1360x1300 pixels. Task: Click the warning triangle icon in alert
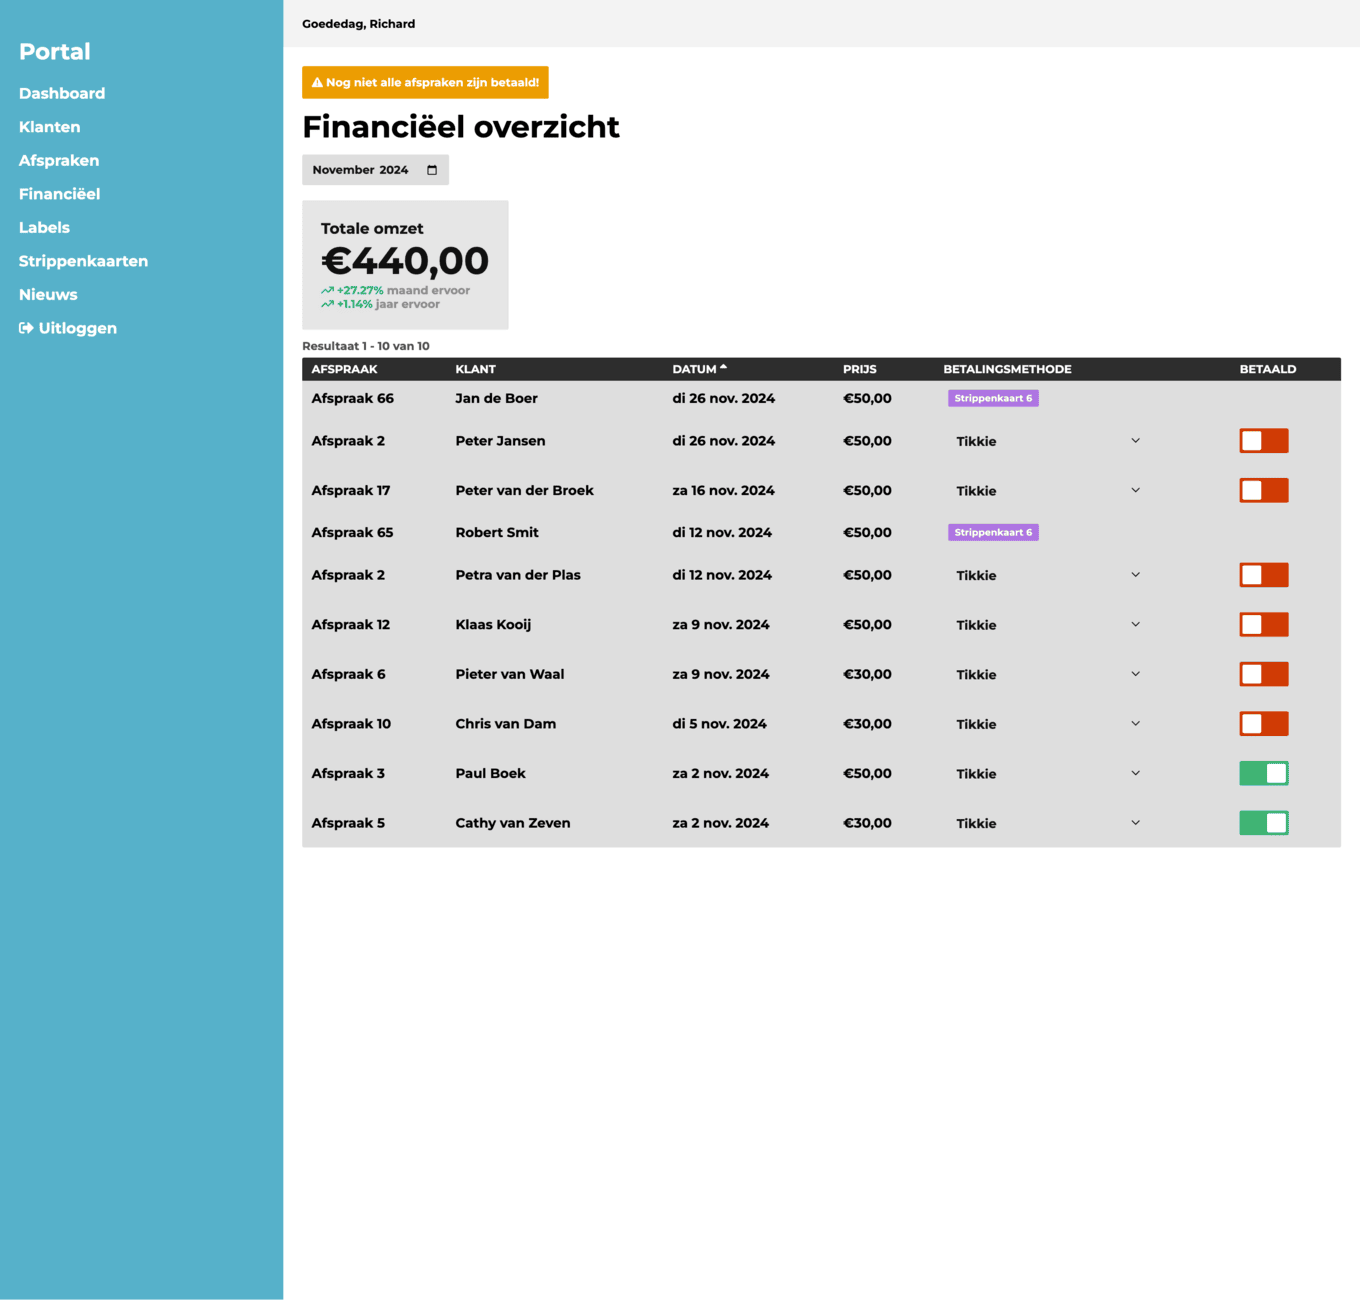coord(317,83)
